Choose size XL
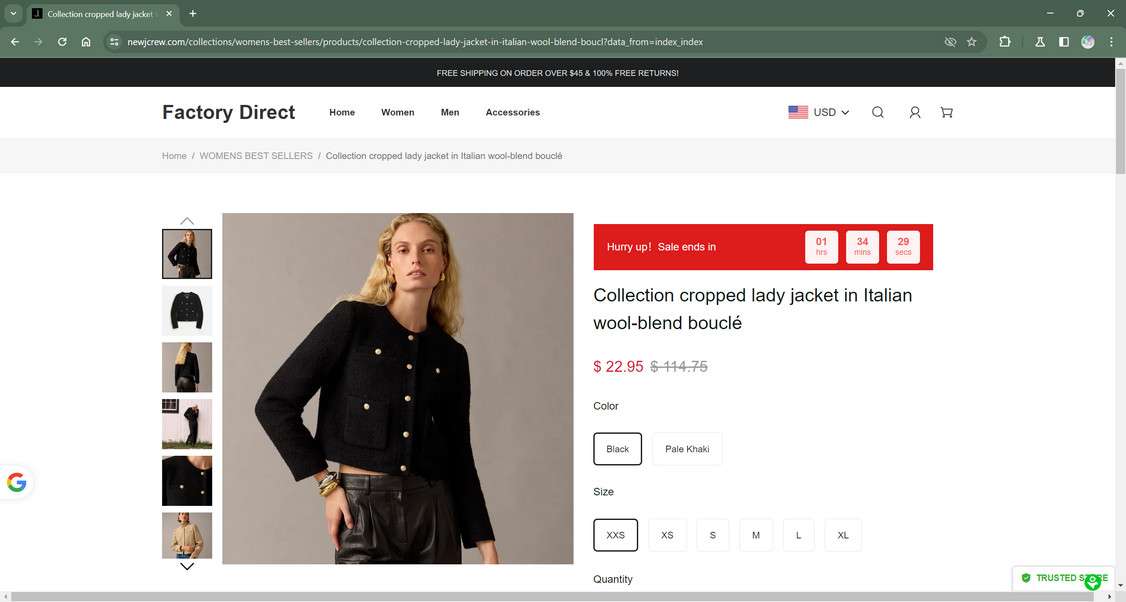The width and height of the screenshot is (1126, 602). [842, 535]
